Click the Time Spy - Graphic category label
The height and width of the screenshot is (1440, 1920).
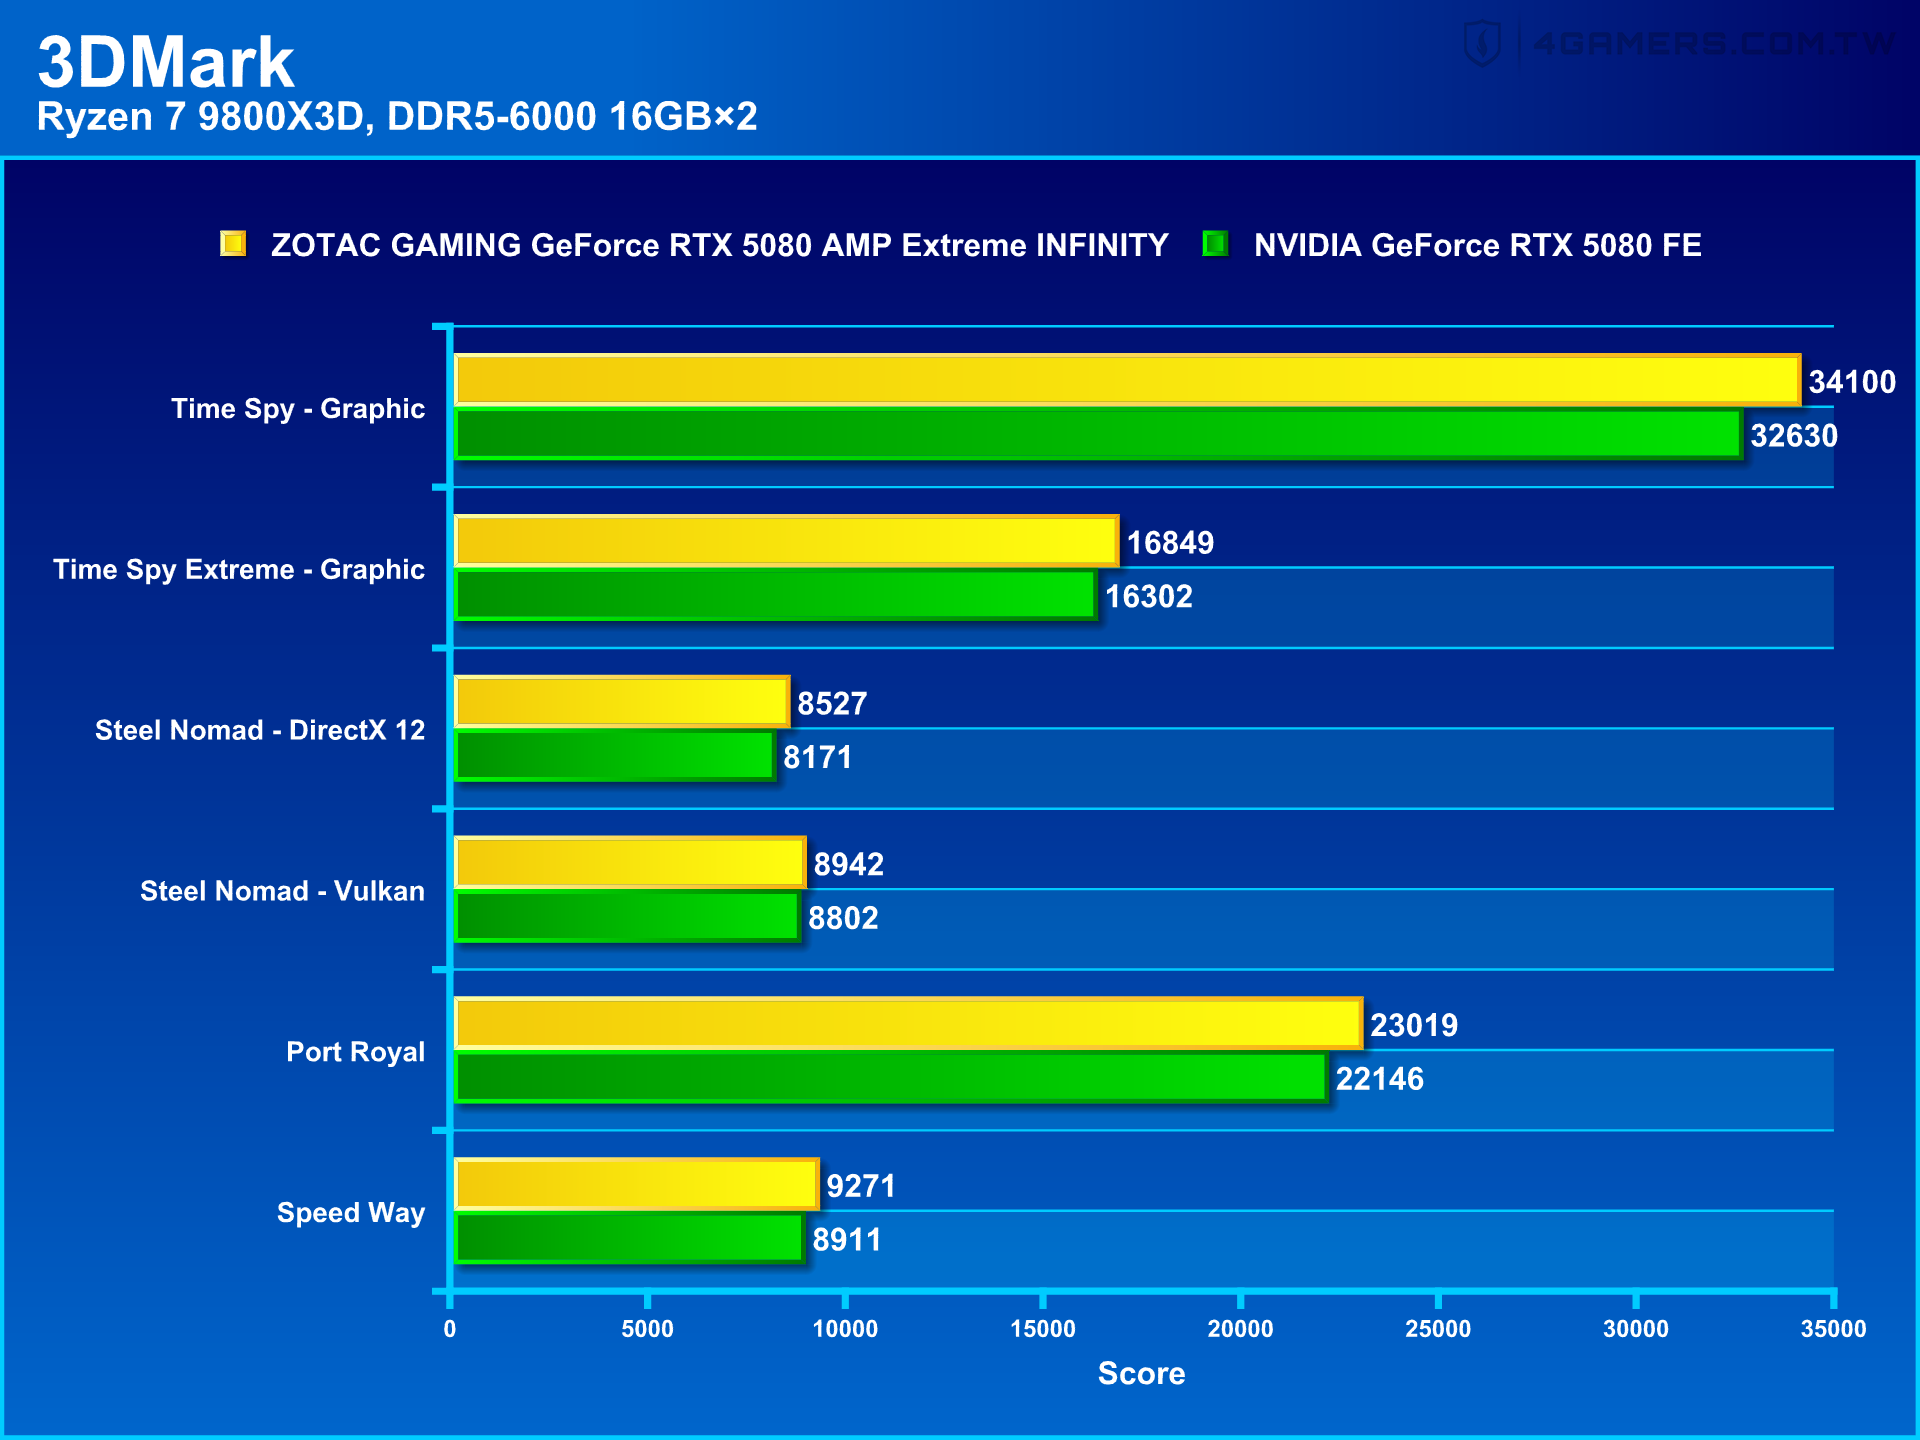pos(298,409)
